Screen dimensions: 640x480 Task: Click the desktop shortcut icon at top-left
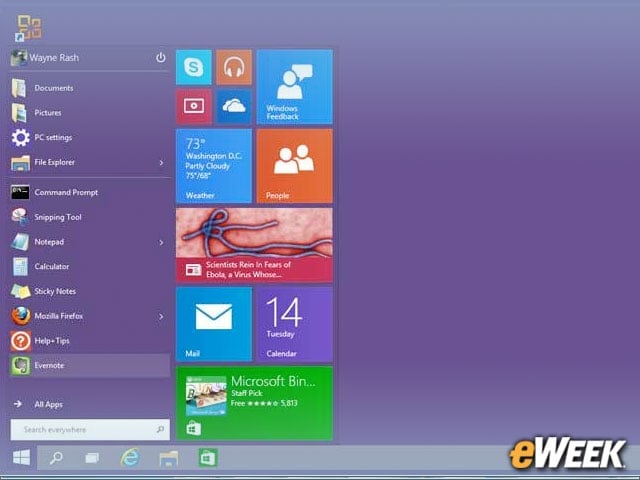pyautogui.click(x=28, y=28)
